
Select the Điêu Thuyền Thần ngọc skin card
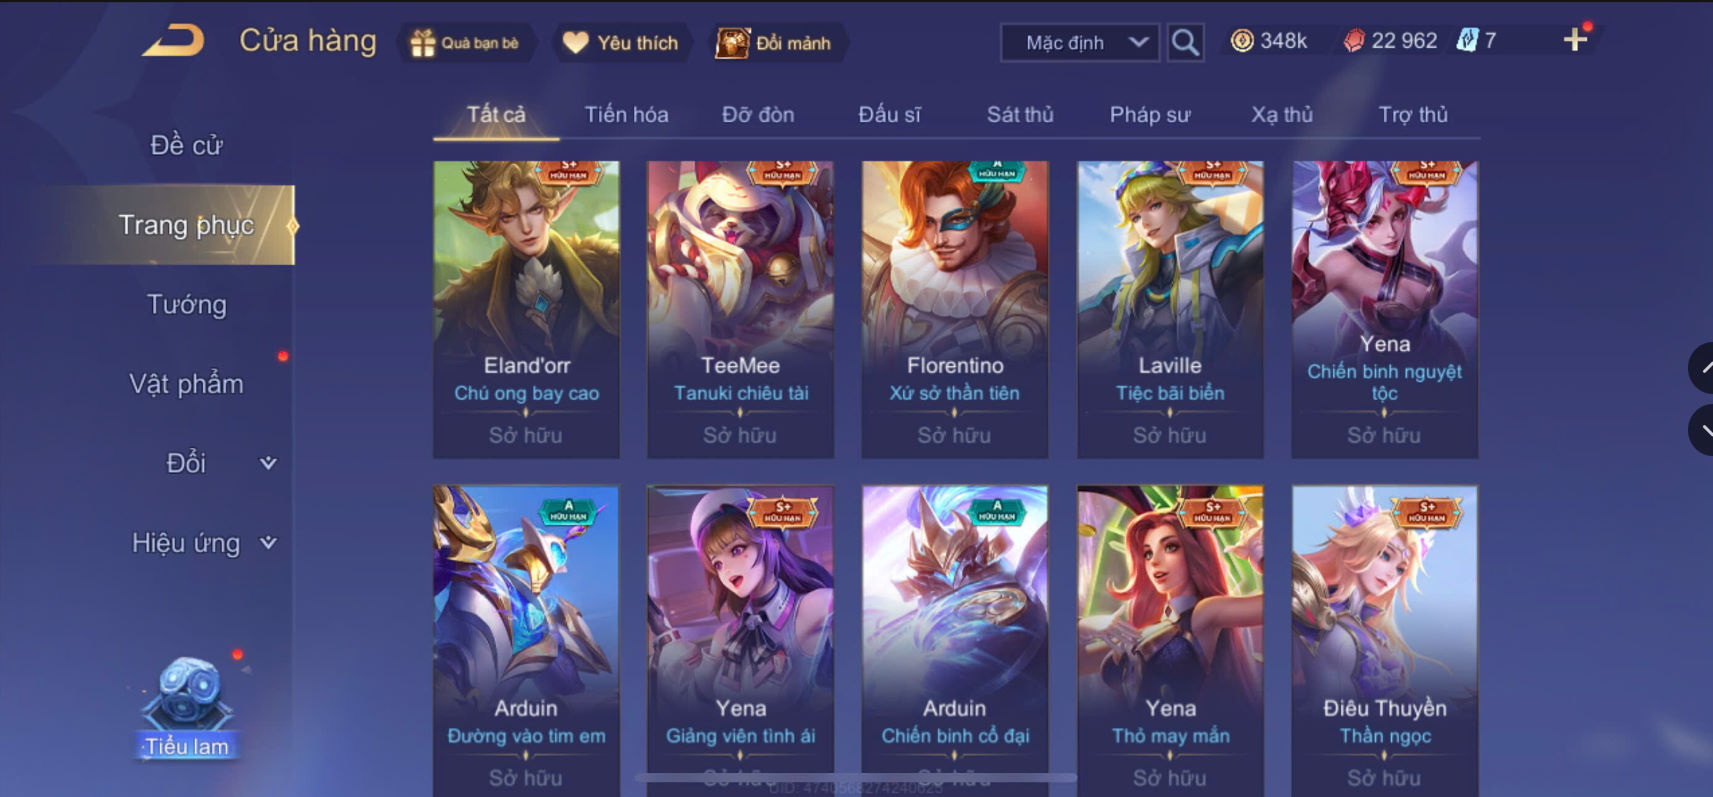(x=1385, y=640)
